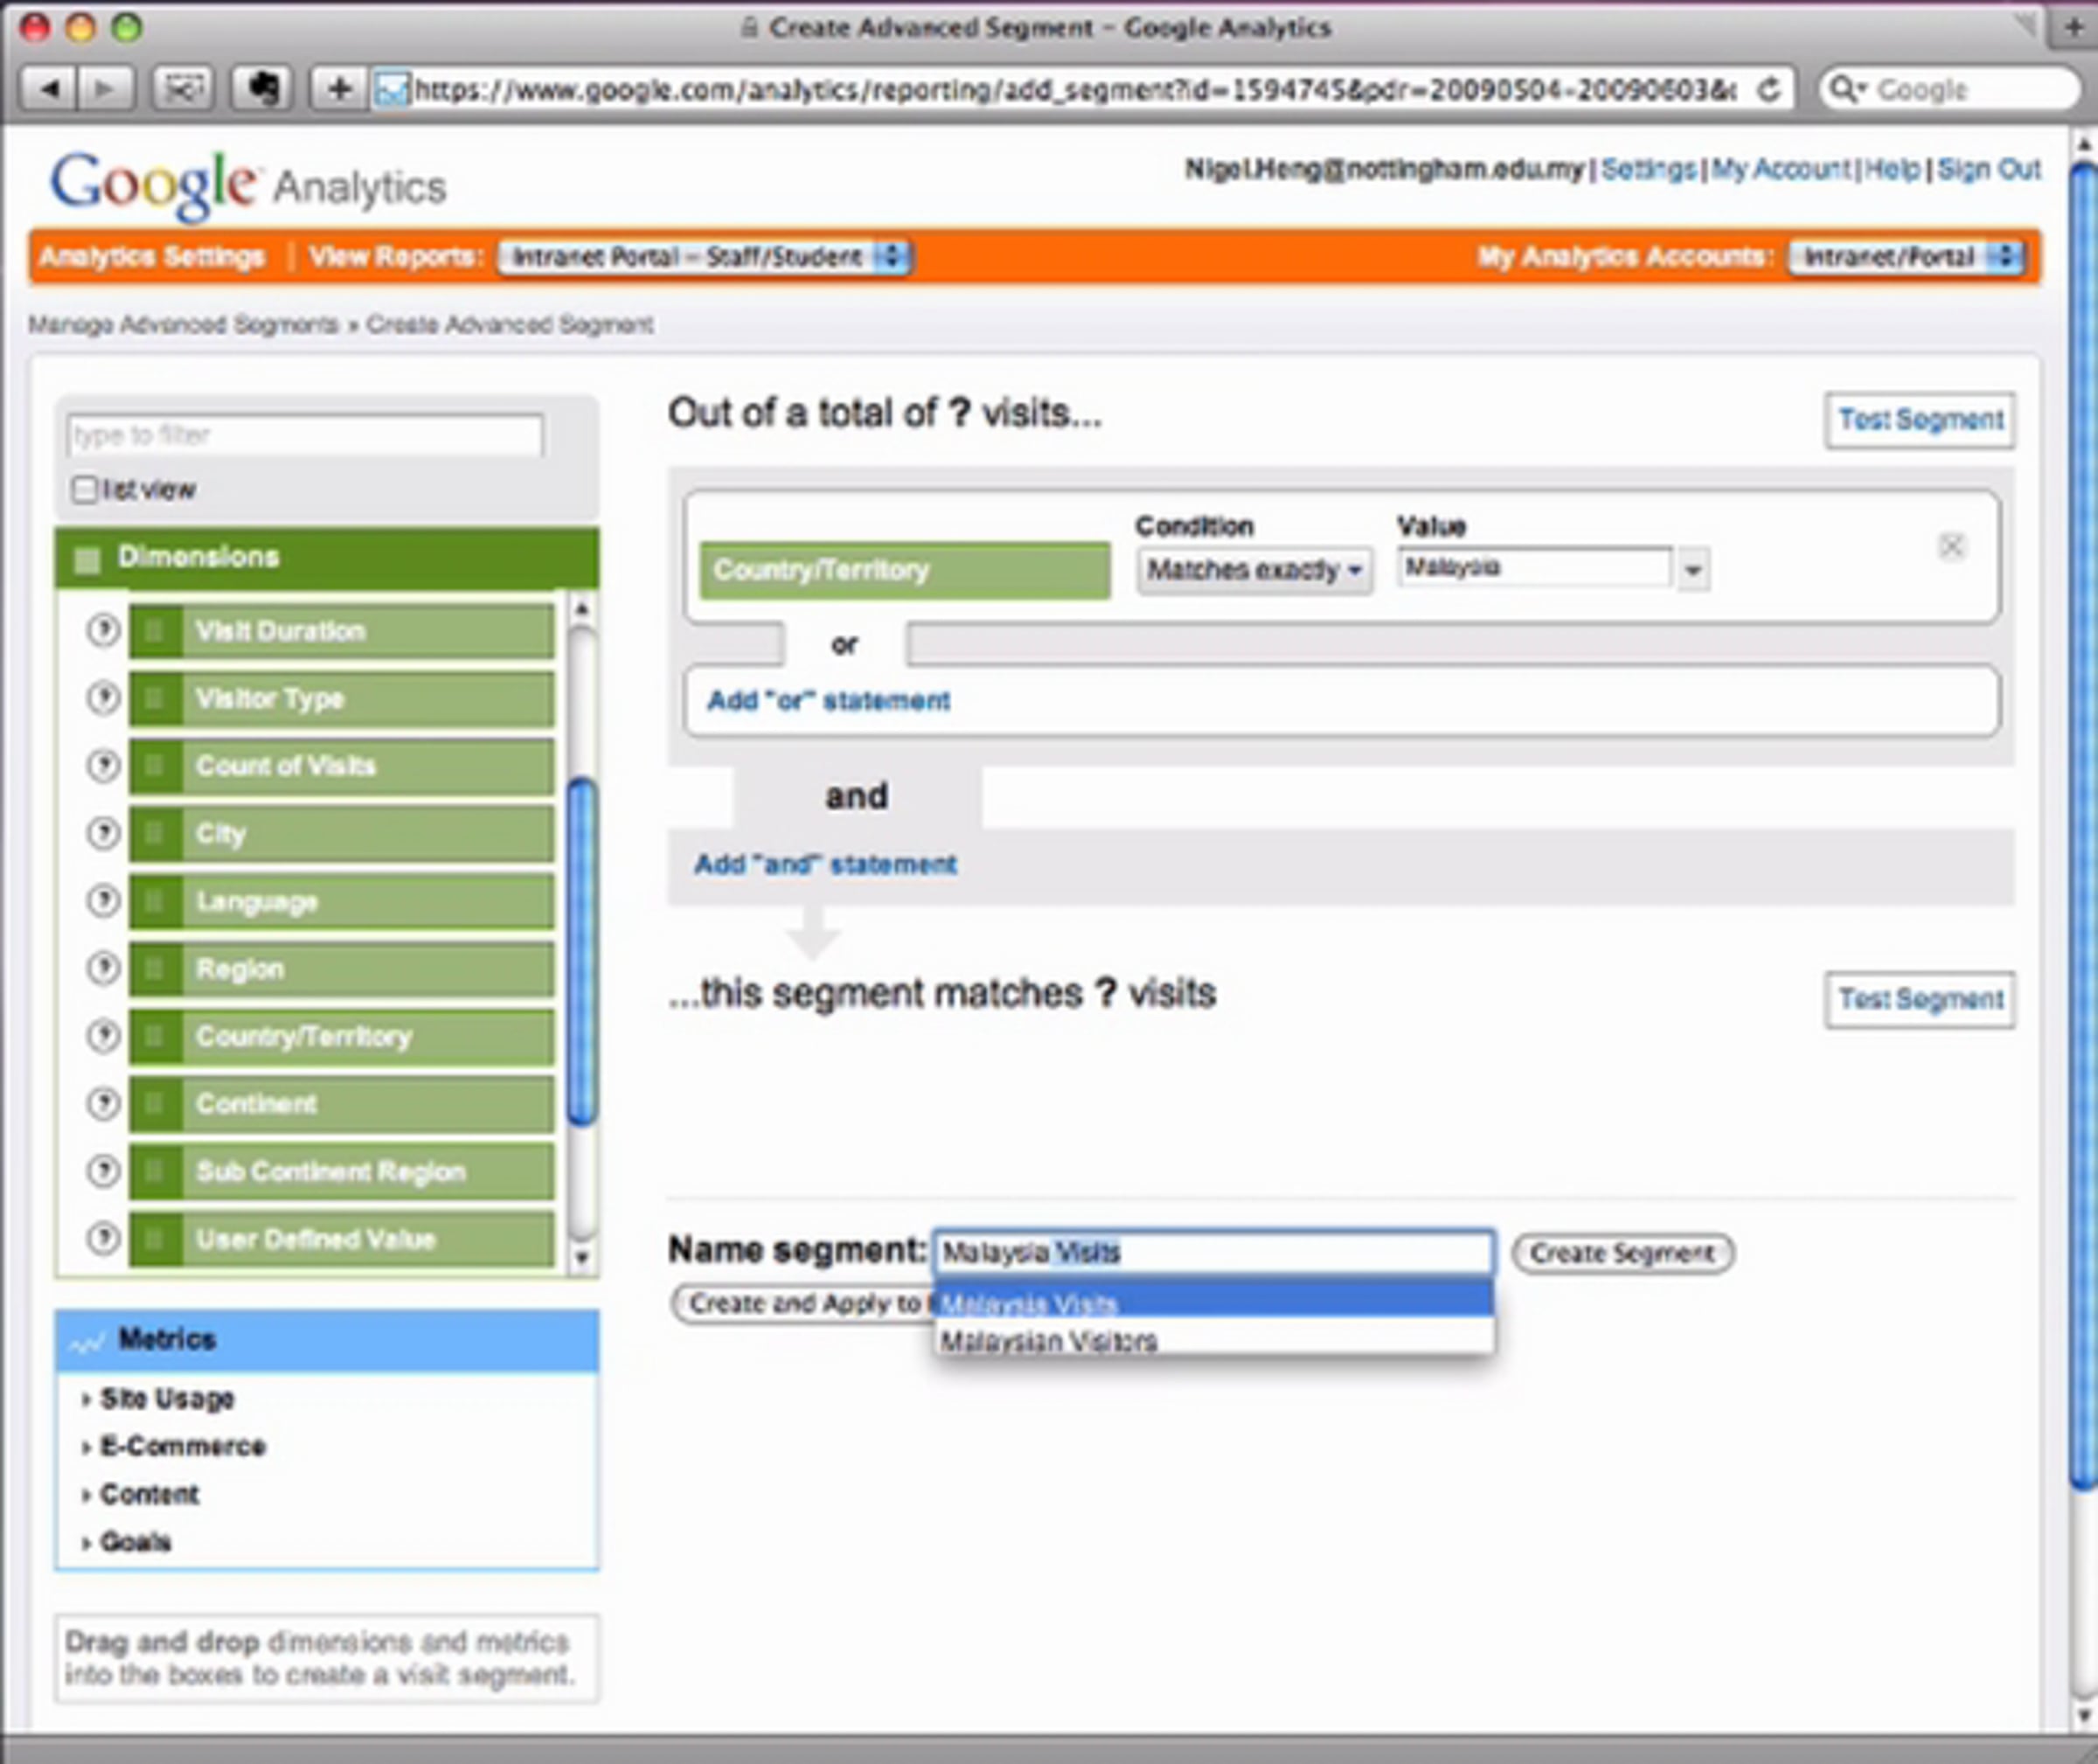2098x1764 pixels.
Task: Click the Add "and" statement link
Action: click(826, 864)
